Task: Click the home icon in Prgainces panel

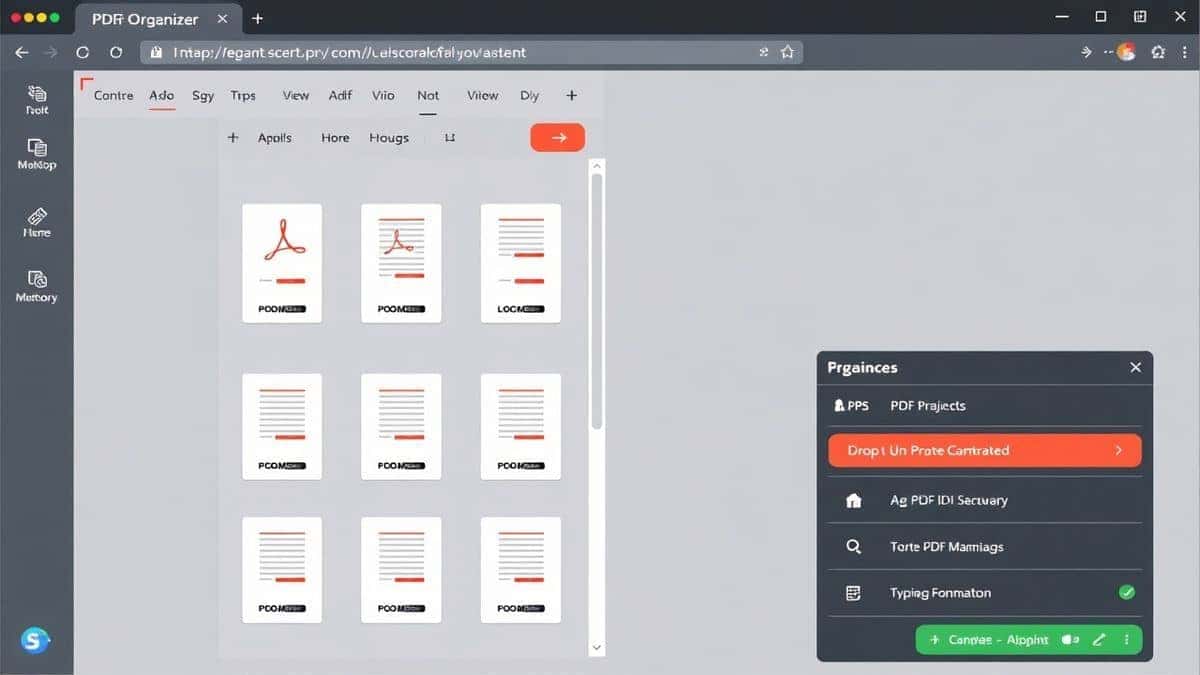Action: tap(854, 500)
